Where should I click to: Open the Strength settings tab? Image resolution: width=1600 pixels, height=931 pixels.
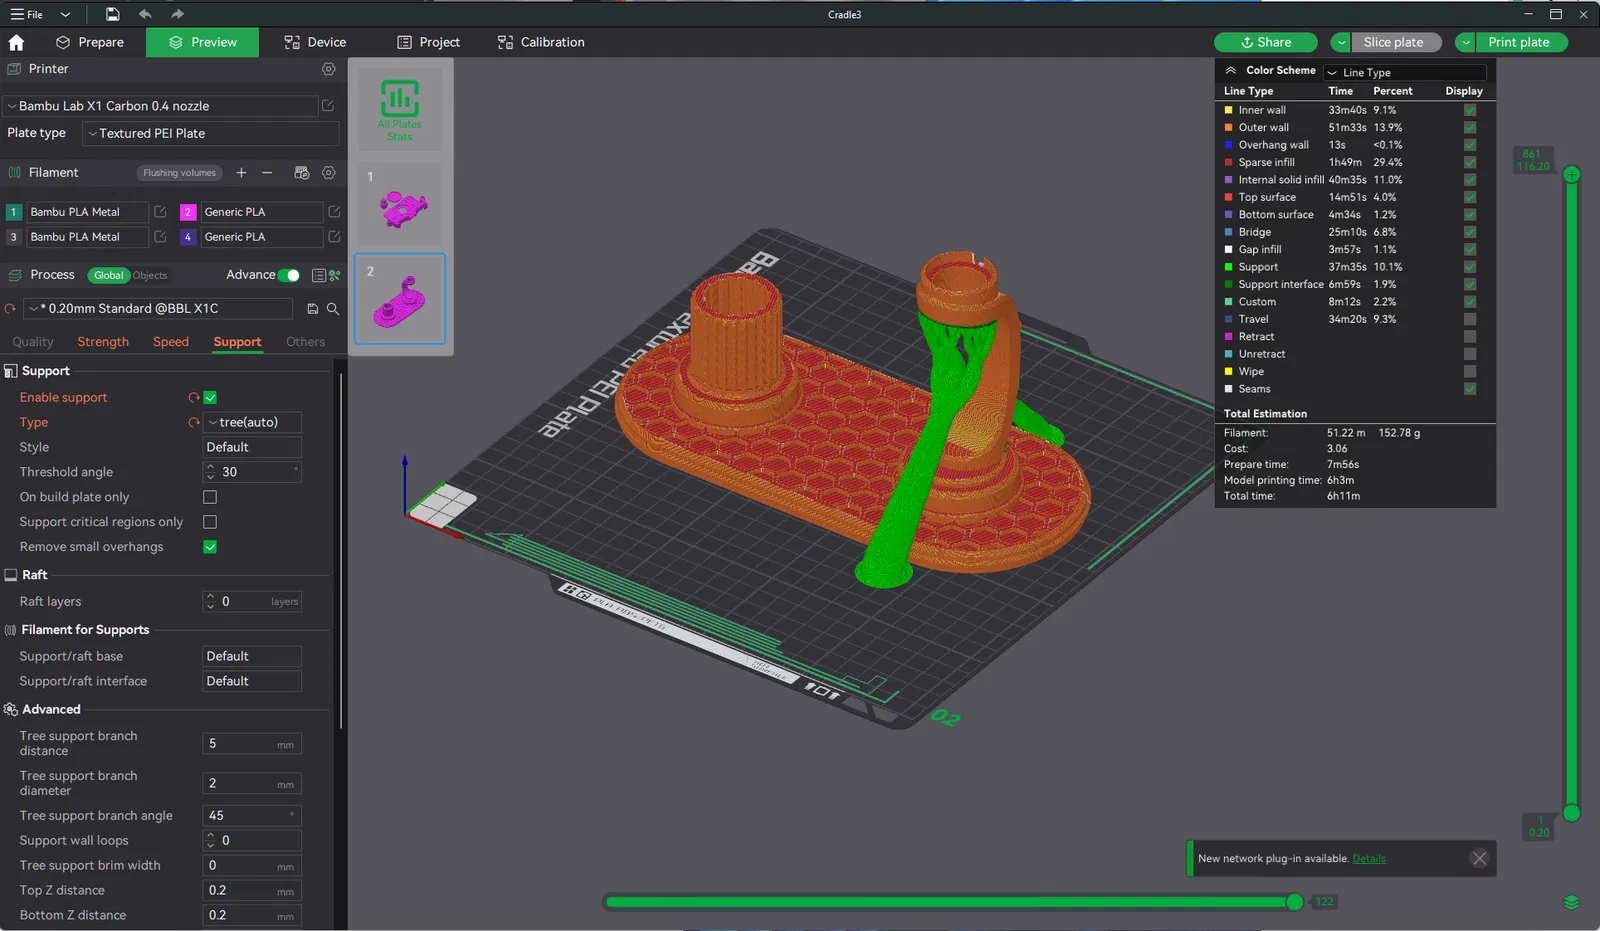[103, 342]
